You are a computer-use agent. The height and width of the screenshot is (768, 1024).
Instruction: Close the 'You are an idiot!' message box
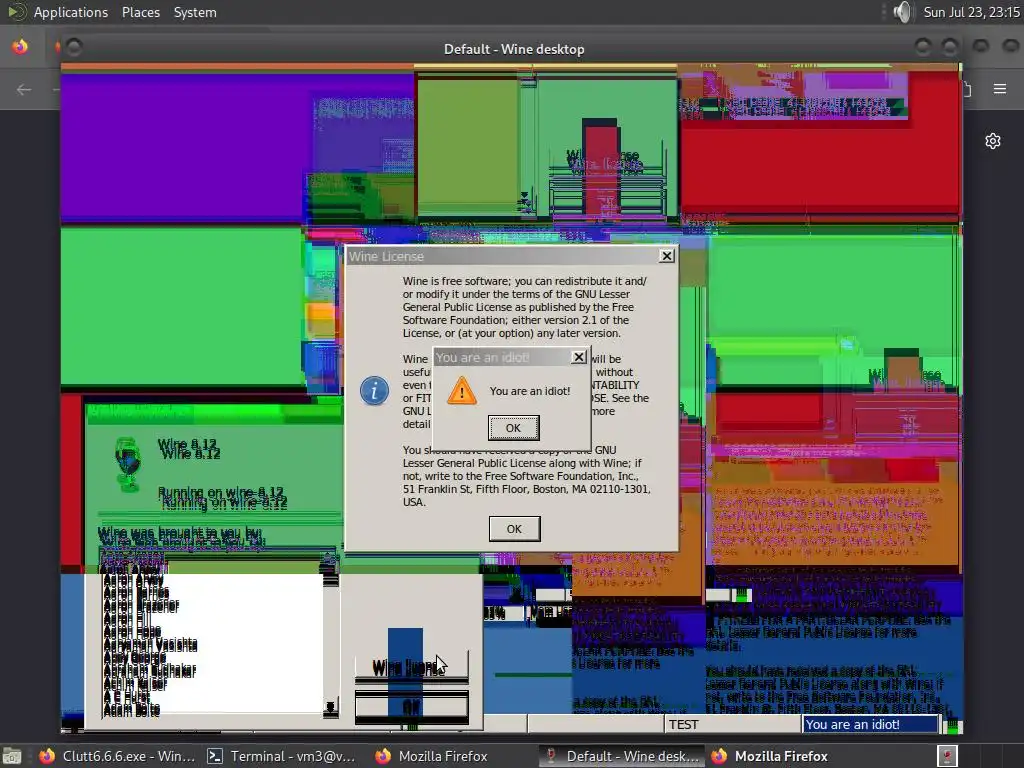click(579, 357)
